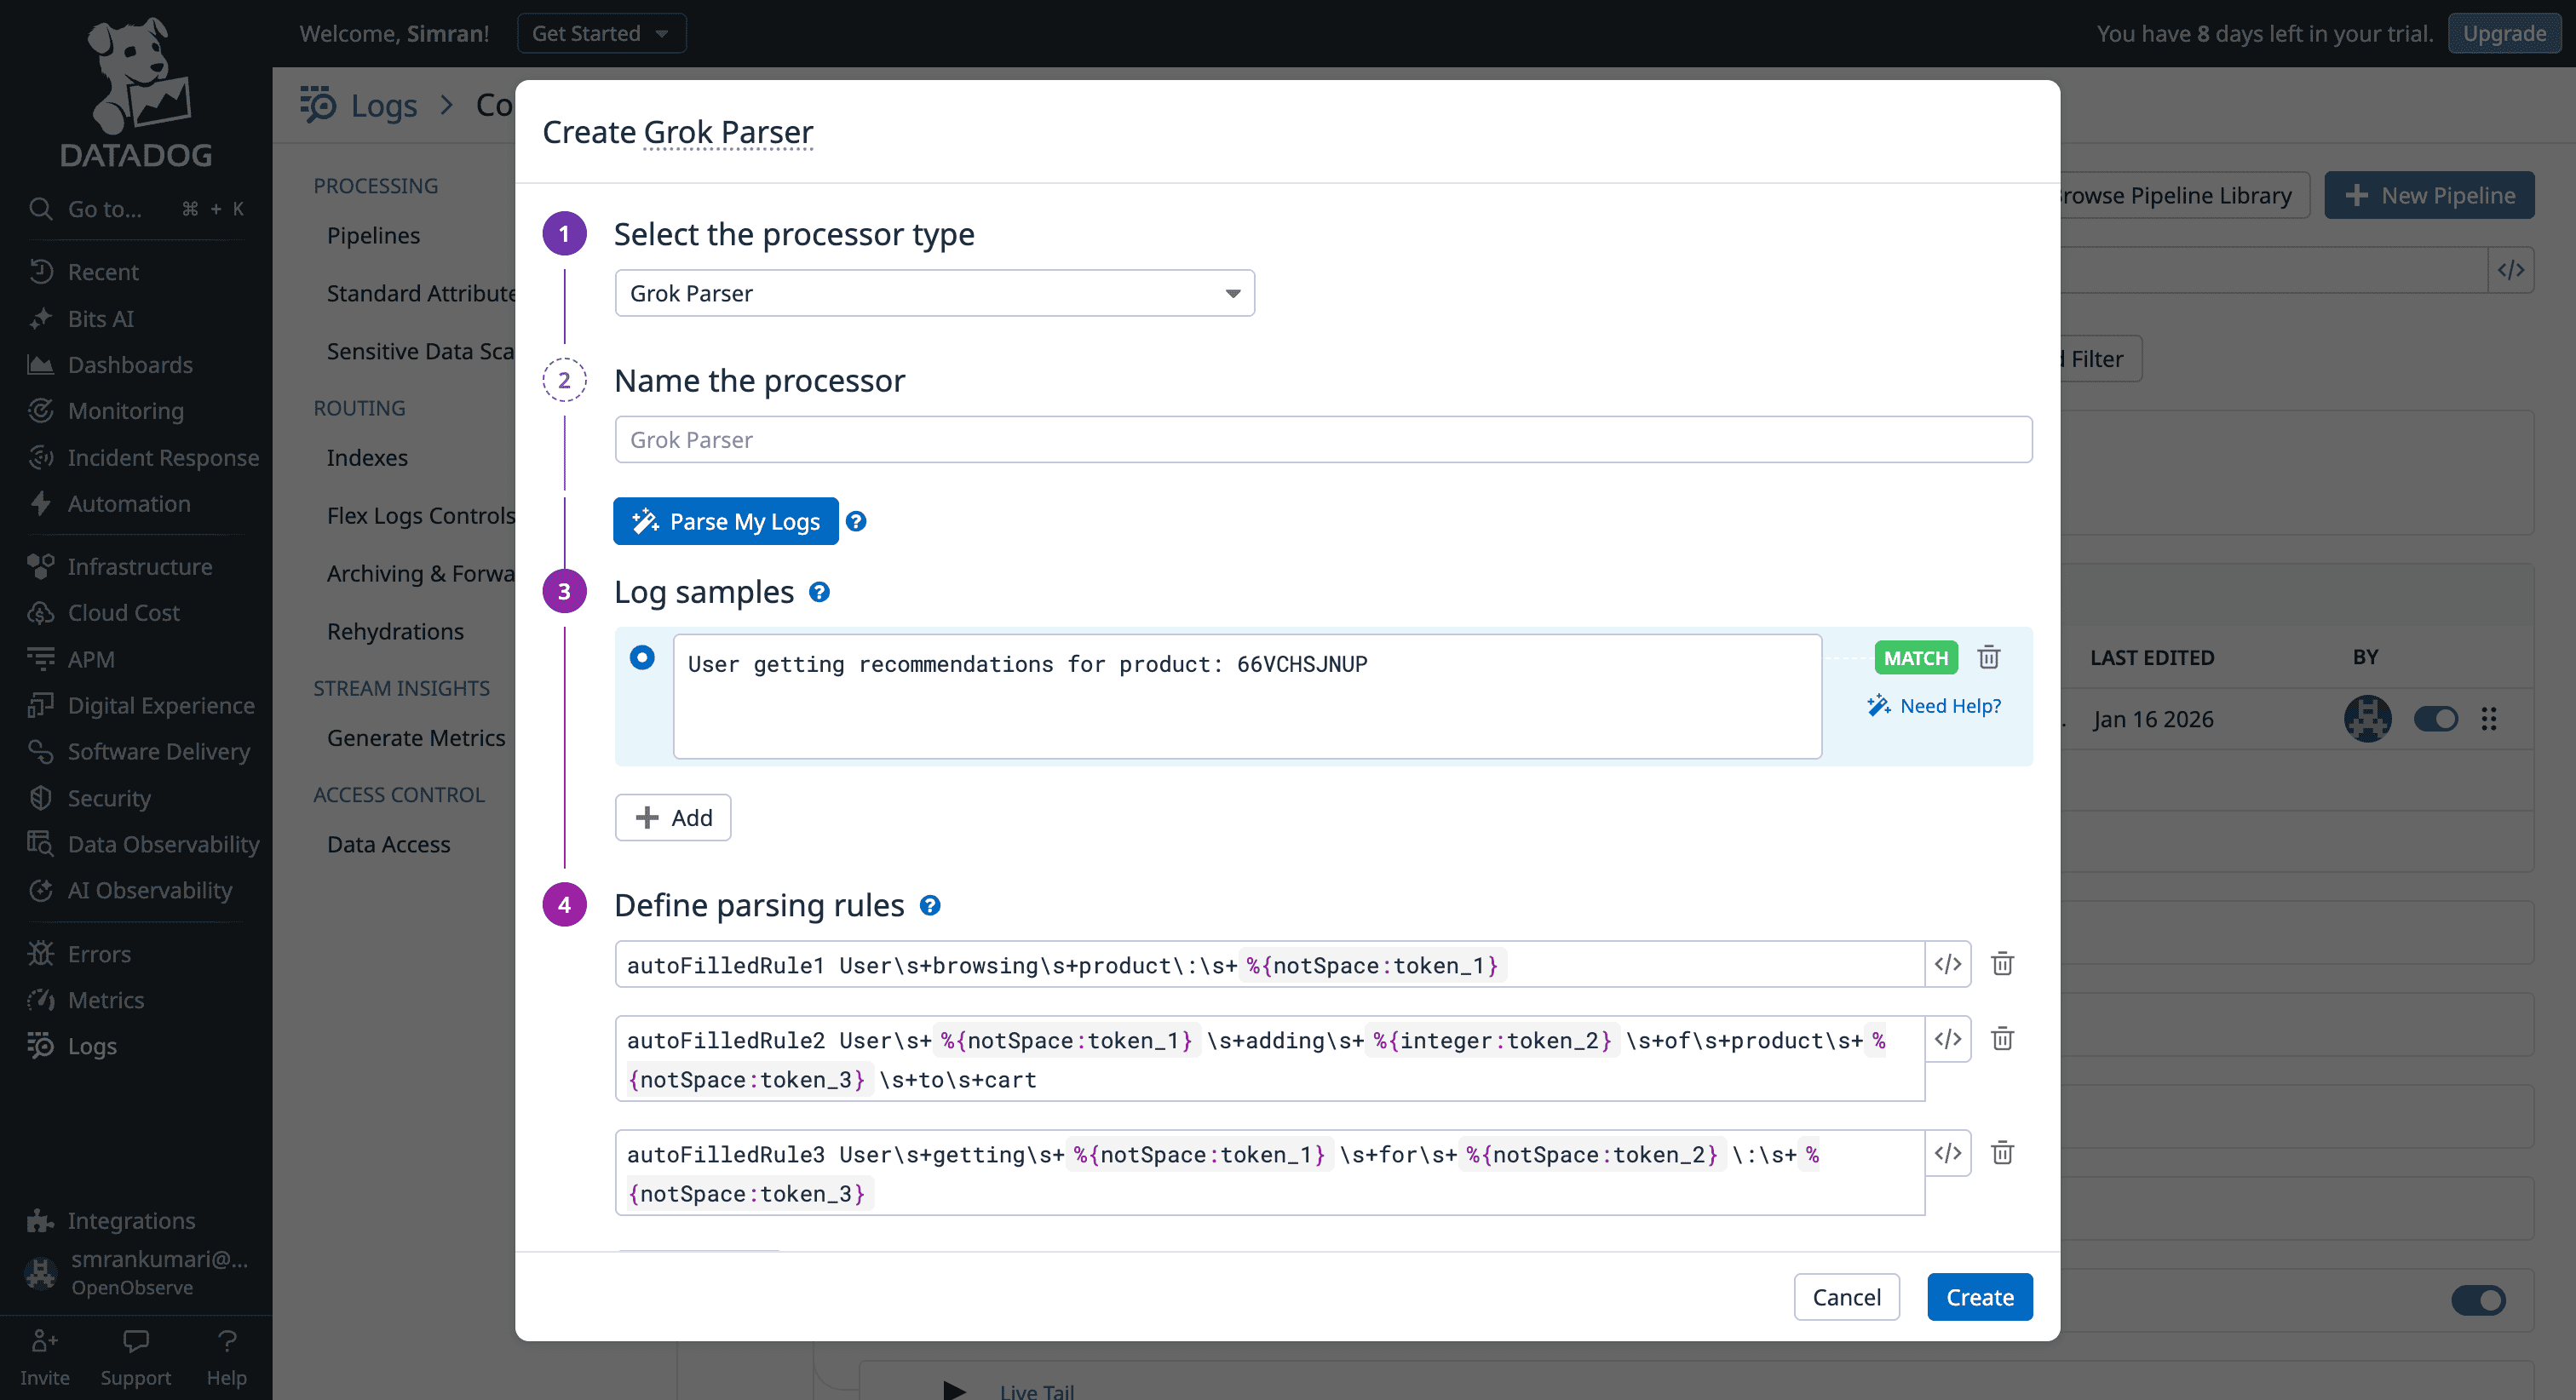The width and height of the screenshot is (2576, 1400).
Task: Open Dashboards from the sidebar
Action: coord(130,364)
